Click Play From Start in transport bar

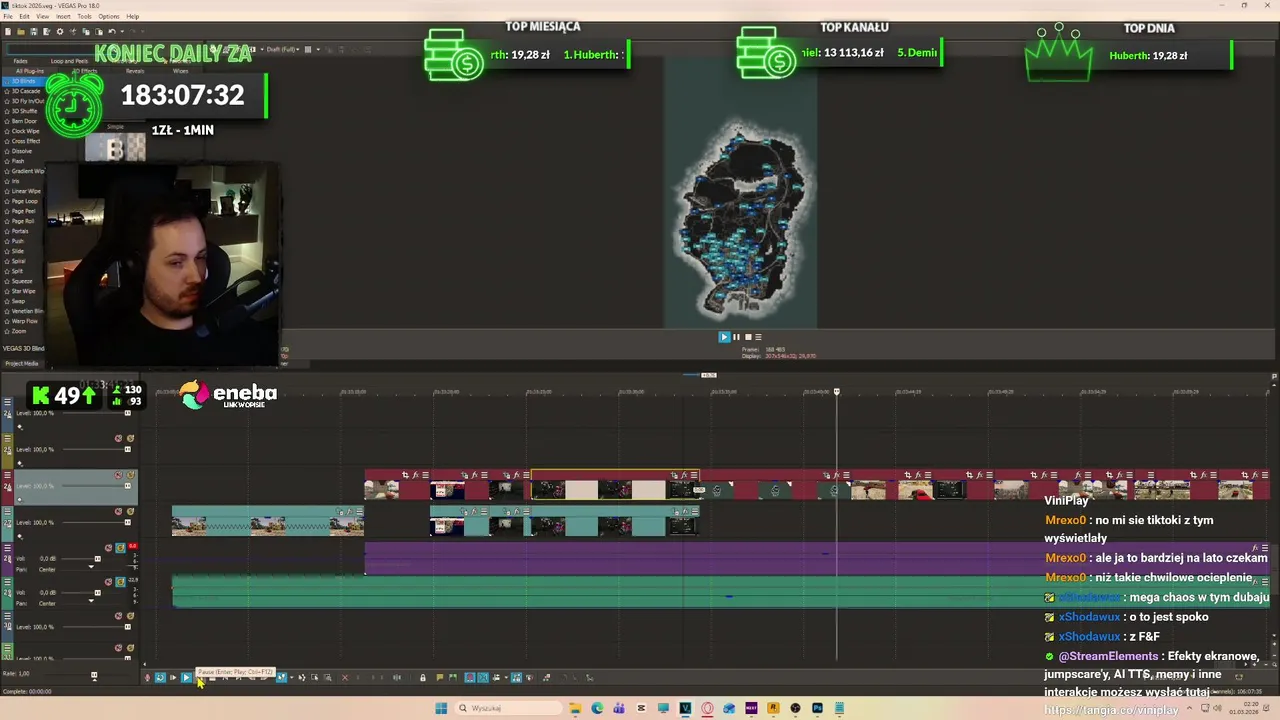coord(173,678)
